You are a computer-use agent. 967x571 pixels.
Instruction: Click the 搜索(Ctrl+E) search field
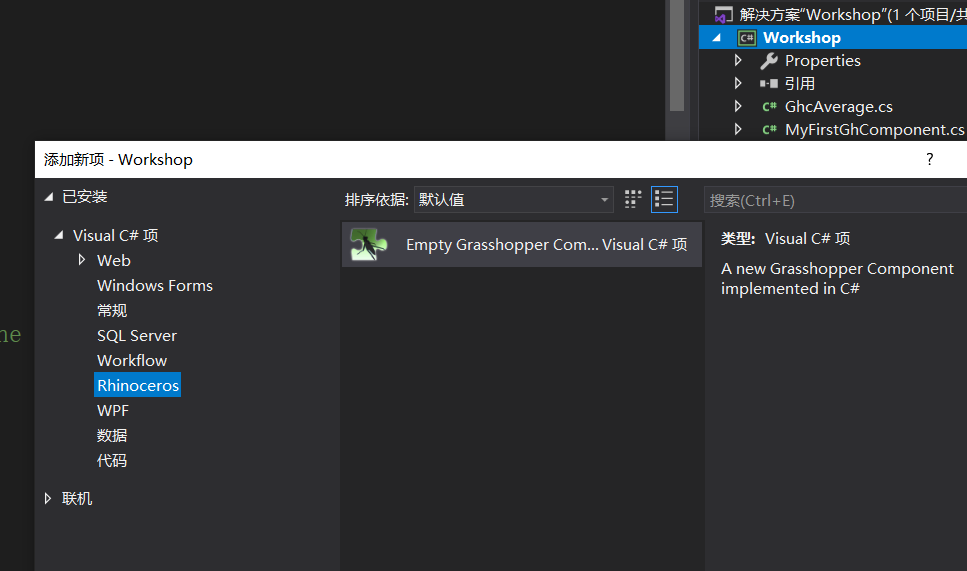pos(835,200)
